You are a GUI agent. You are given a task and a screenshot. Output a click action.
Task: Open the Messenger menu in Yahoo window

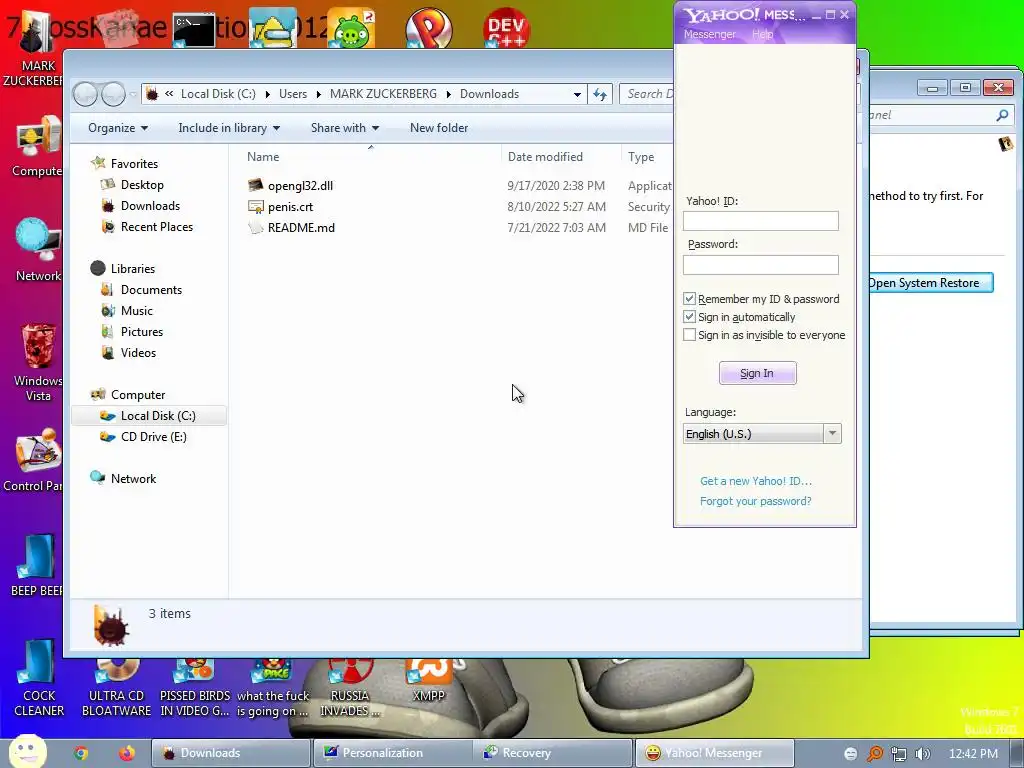[709, 34]
